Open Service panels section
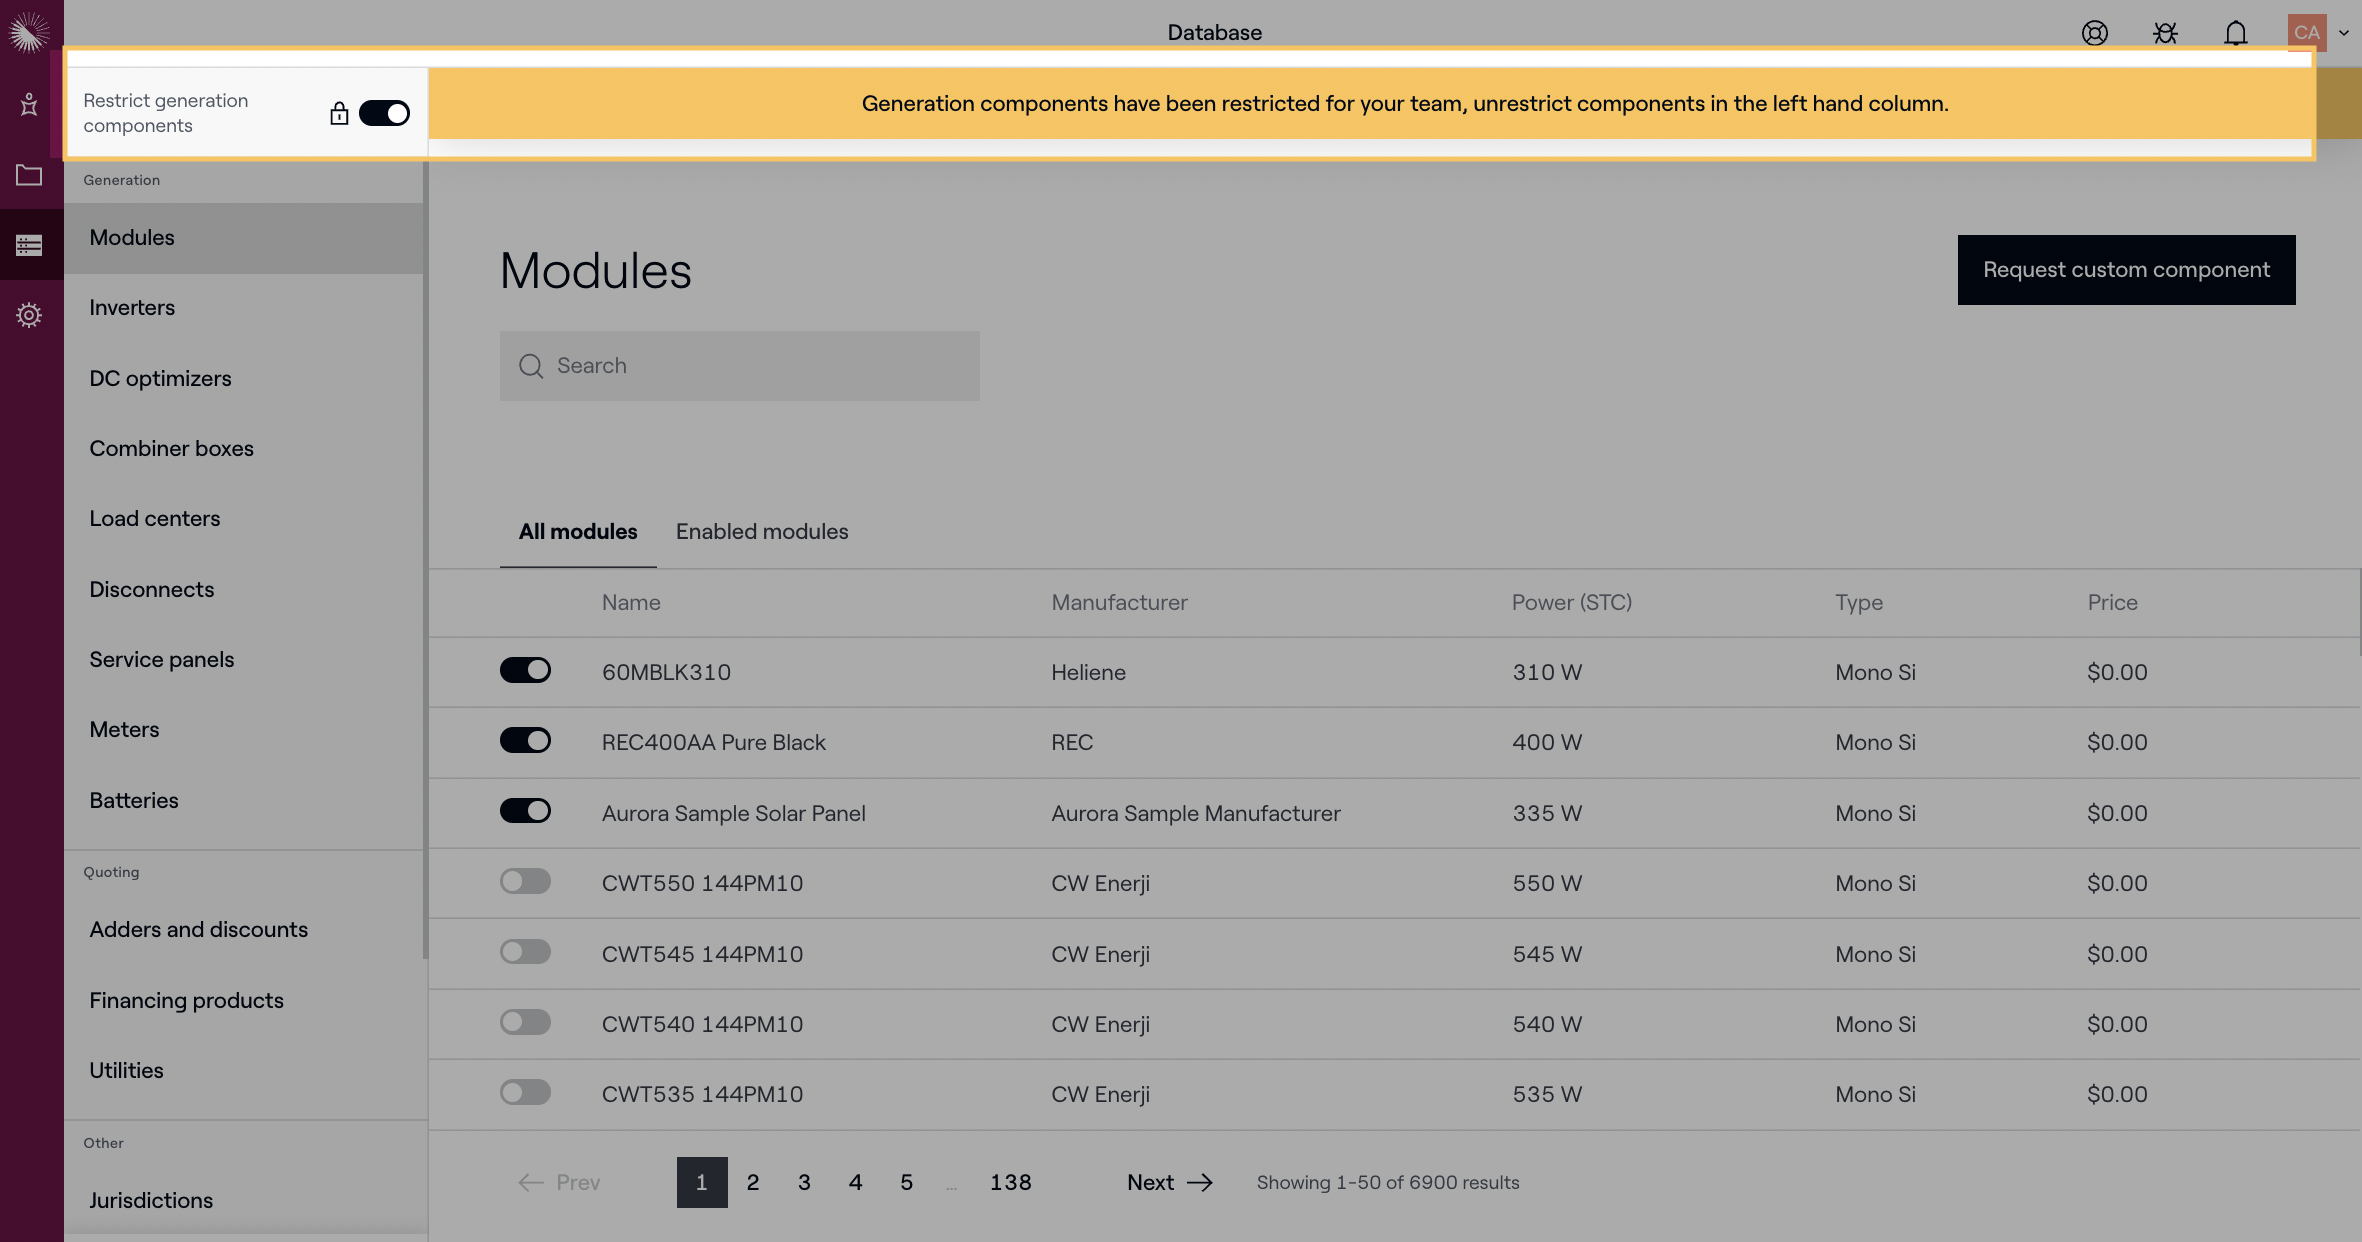 pyautogui.click(x=244, y=659)
